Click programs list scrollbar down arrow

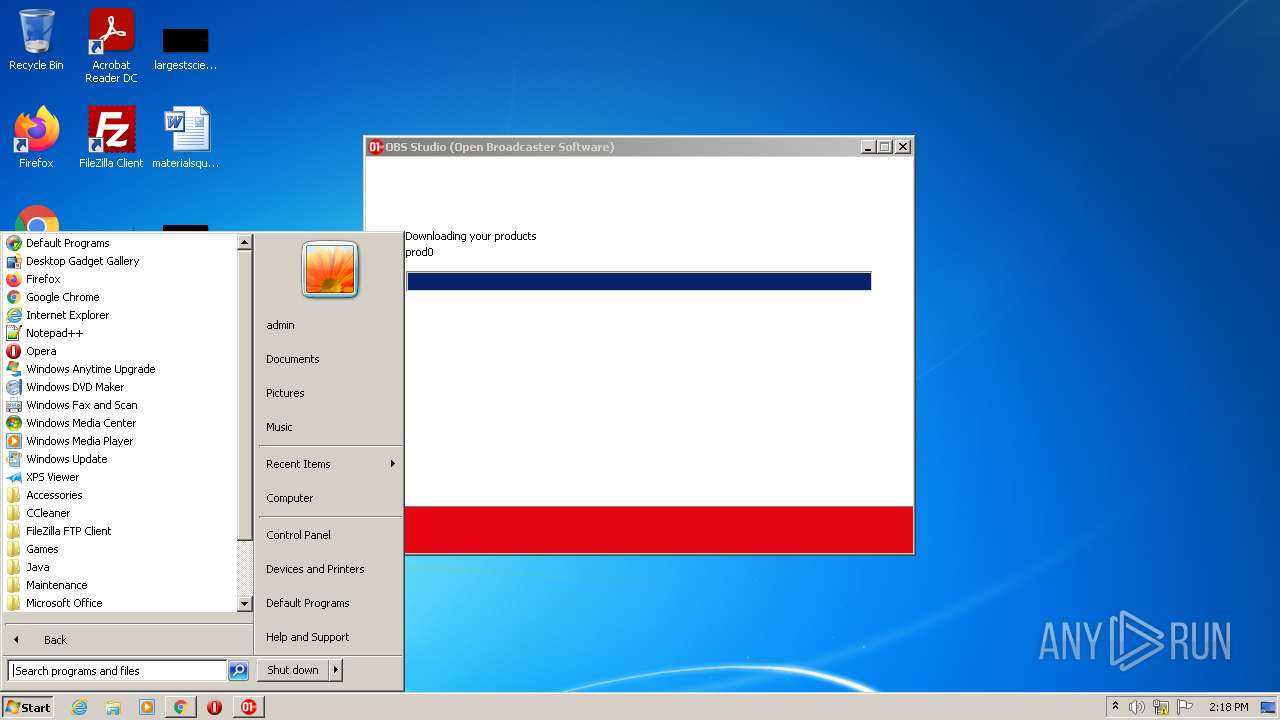click(244, 604)
